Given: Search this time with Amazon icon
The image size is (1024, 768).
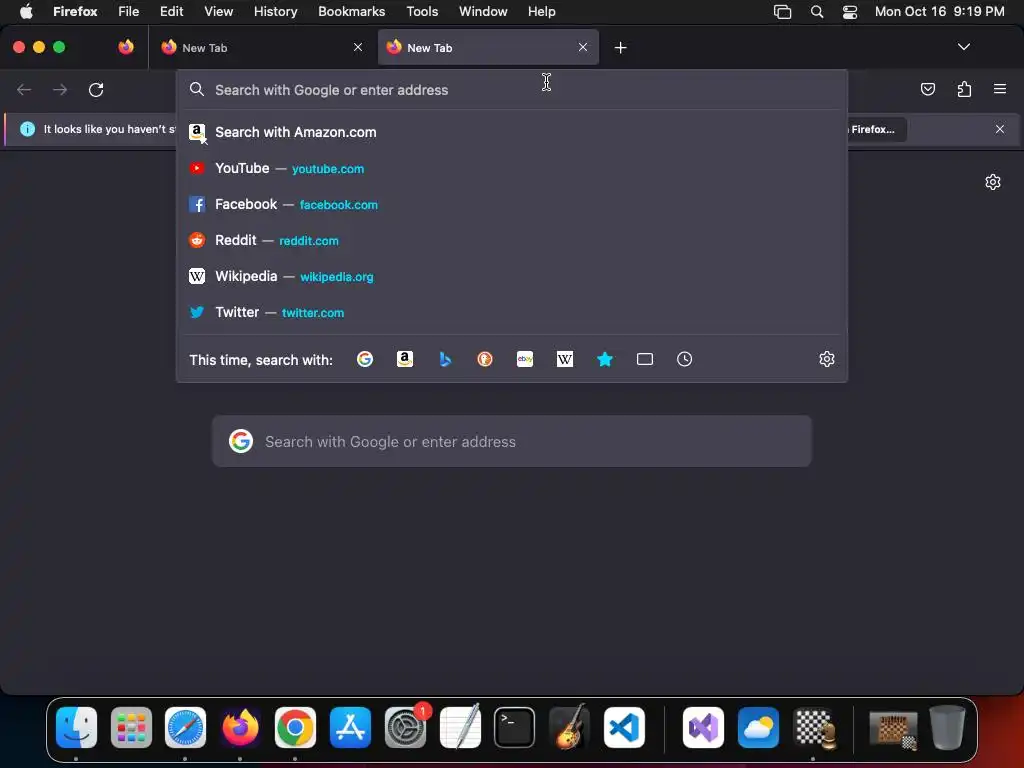Looking at the screenshot, I should 405,359.
